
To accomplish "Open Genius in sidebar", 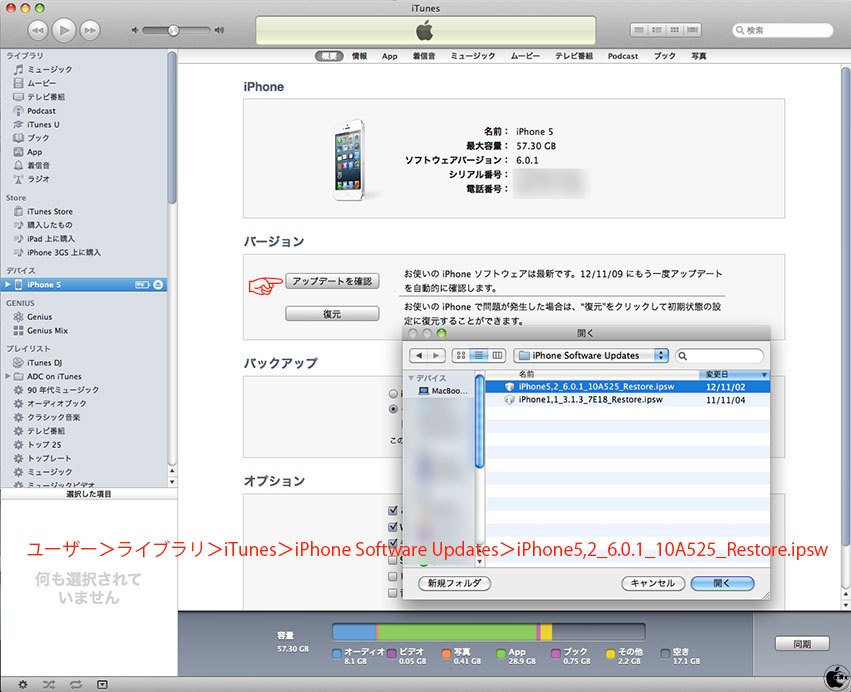I will (39, 316).
